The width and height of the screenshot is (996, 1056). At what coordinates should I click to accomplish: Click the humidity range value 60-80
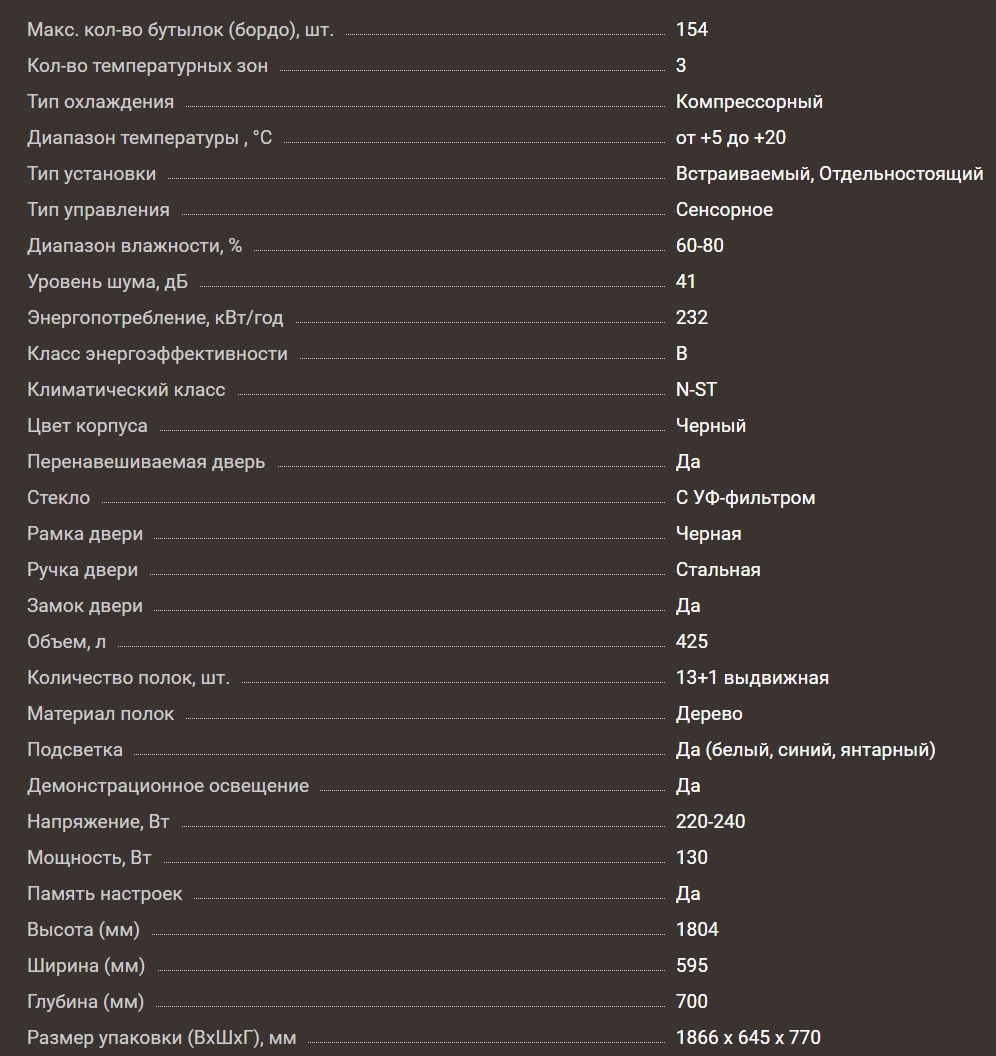coord(700,246)
